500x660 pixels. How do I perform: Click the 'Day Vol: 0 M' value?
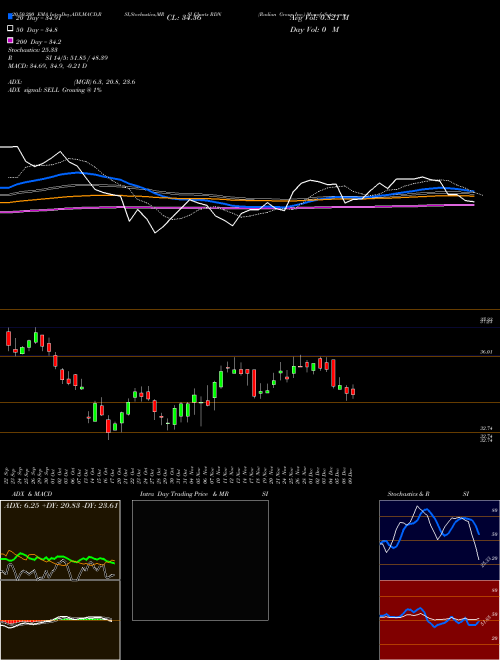314,29
